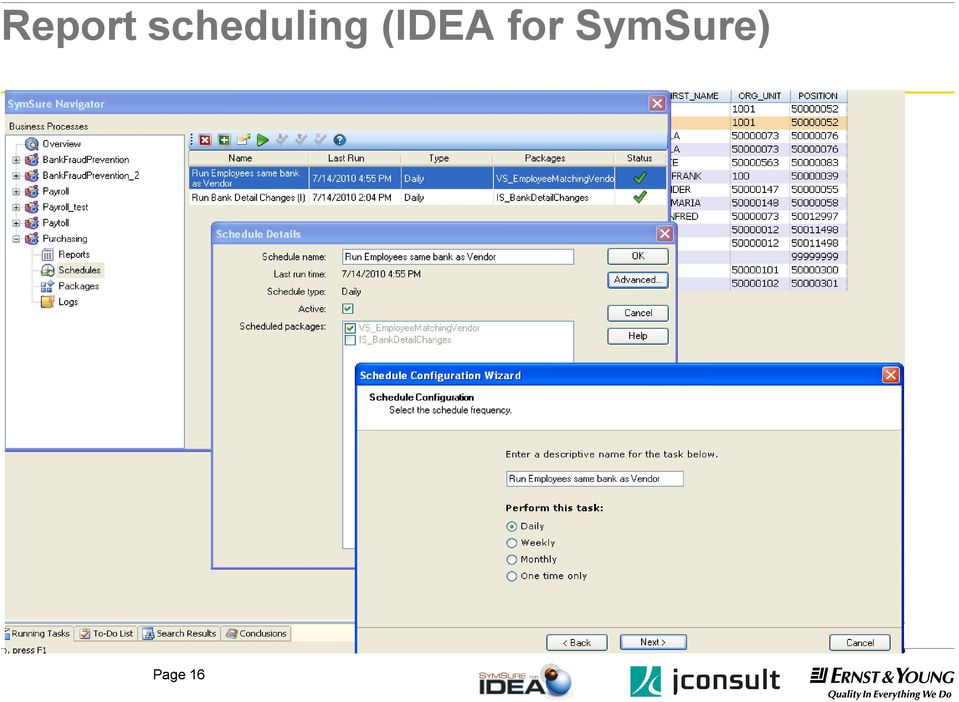Screen dimensions: 959x702
Task: Click the third greyed-out checkmark toolbar icon
Action: [320, 139]
